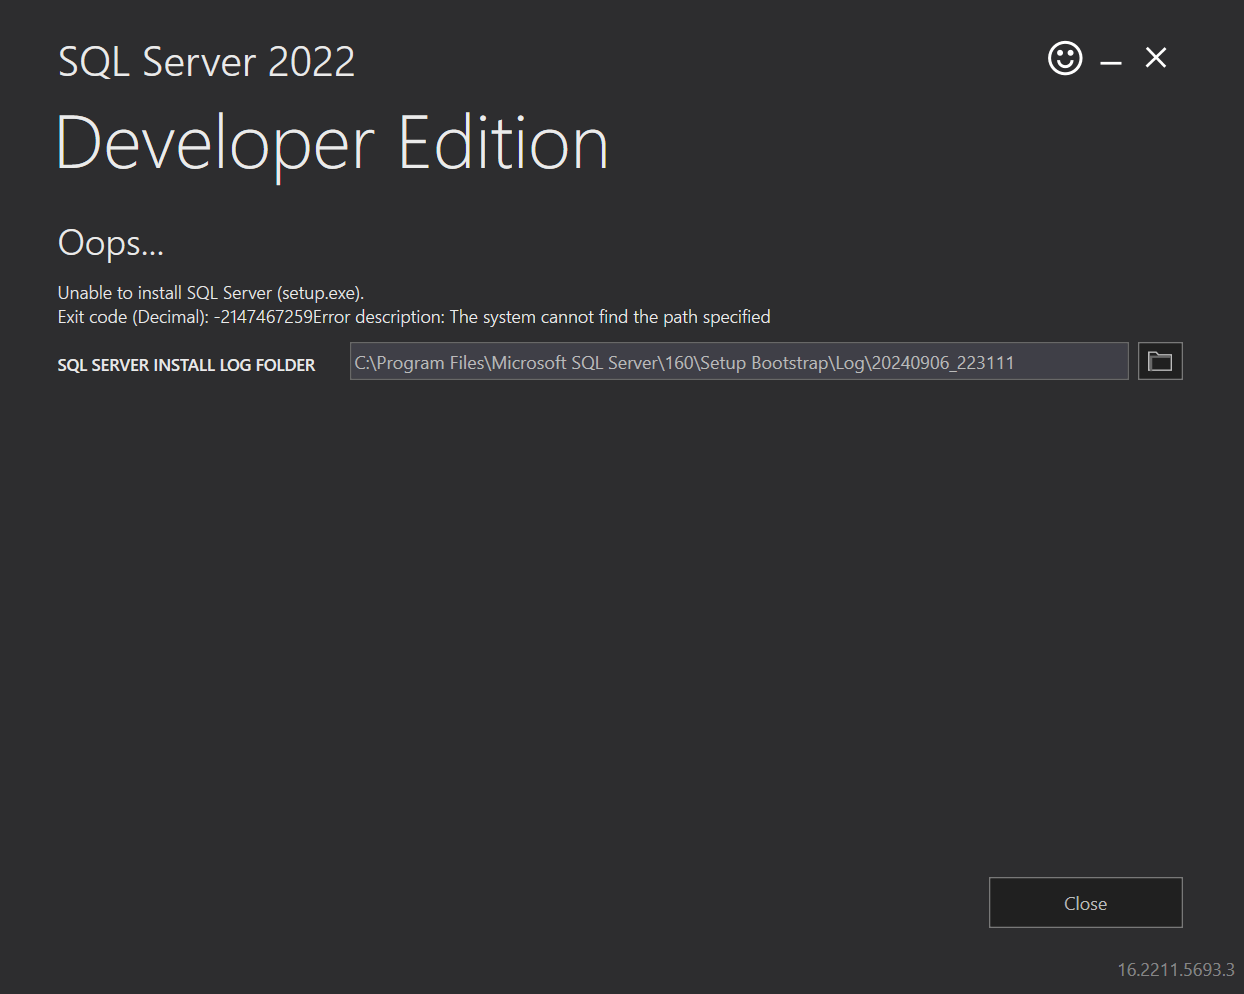Click the "Unable to install SQL Server" message
This screenshot has height=994, width=1244.
point(210,292)
